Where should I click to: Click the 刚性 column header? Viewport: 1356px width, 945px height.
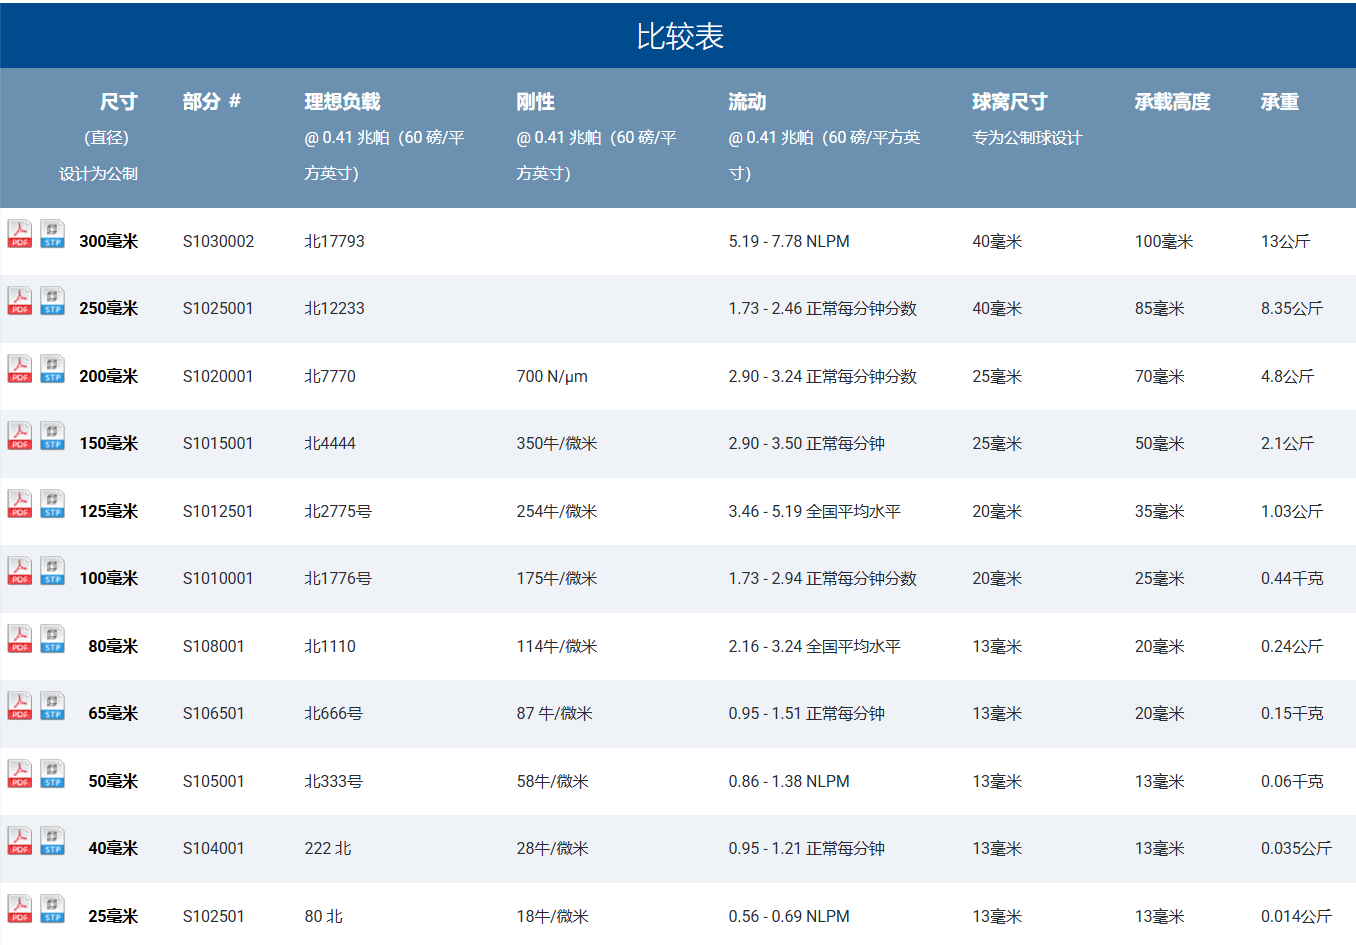pyautogui.click(x=535, y=102)
